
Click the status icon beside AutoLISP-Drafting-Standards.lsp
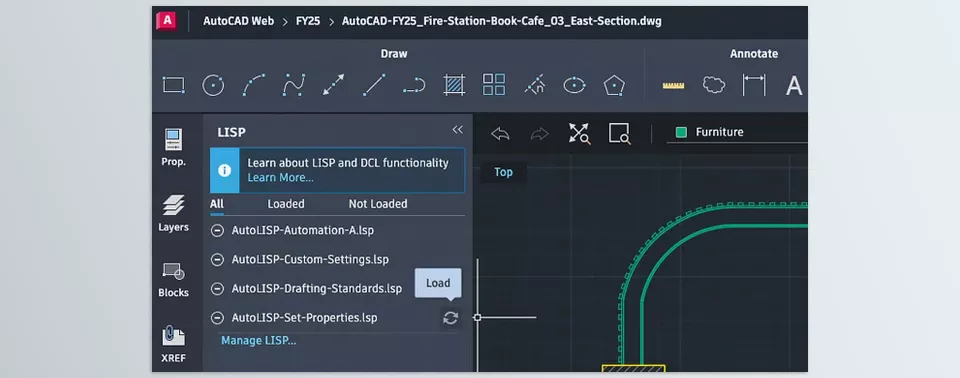pyautogui.click(x=217, y=289)
